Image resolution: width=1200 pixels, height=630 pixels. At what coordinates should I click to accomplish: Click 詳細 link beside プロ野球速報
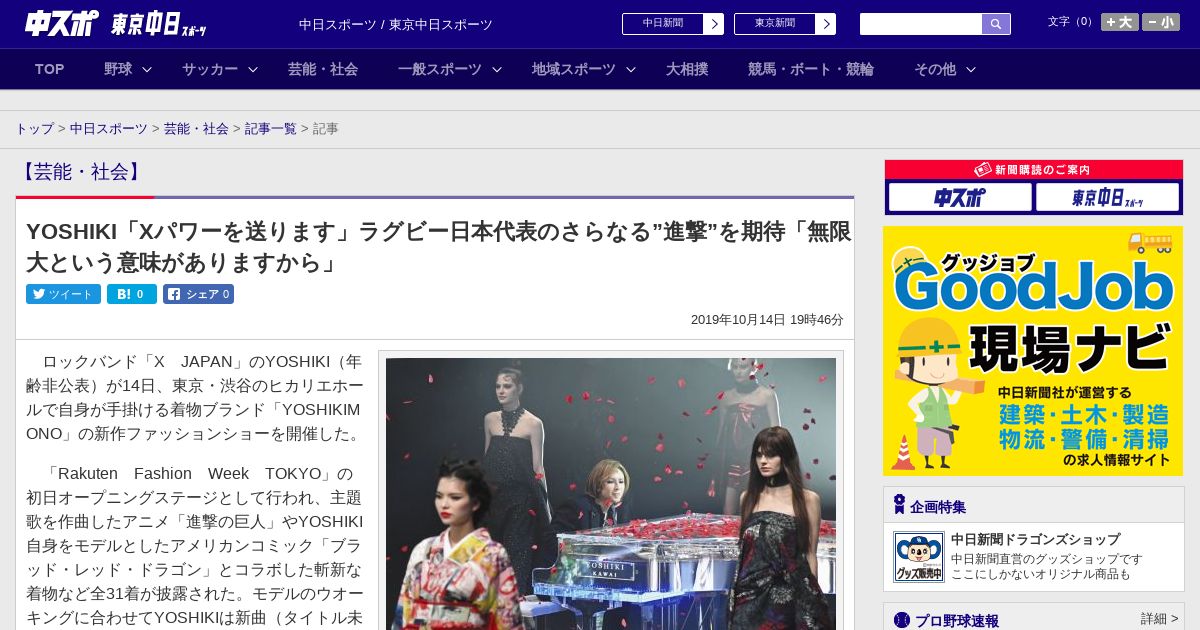point(1158,619)
